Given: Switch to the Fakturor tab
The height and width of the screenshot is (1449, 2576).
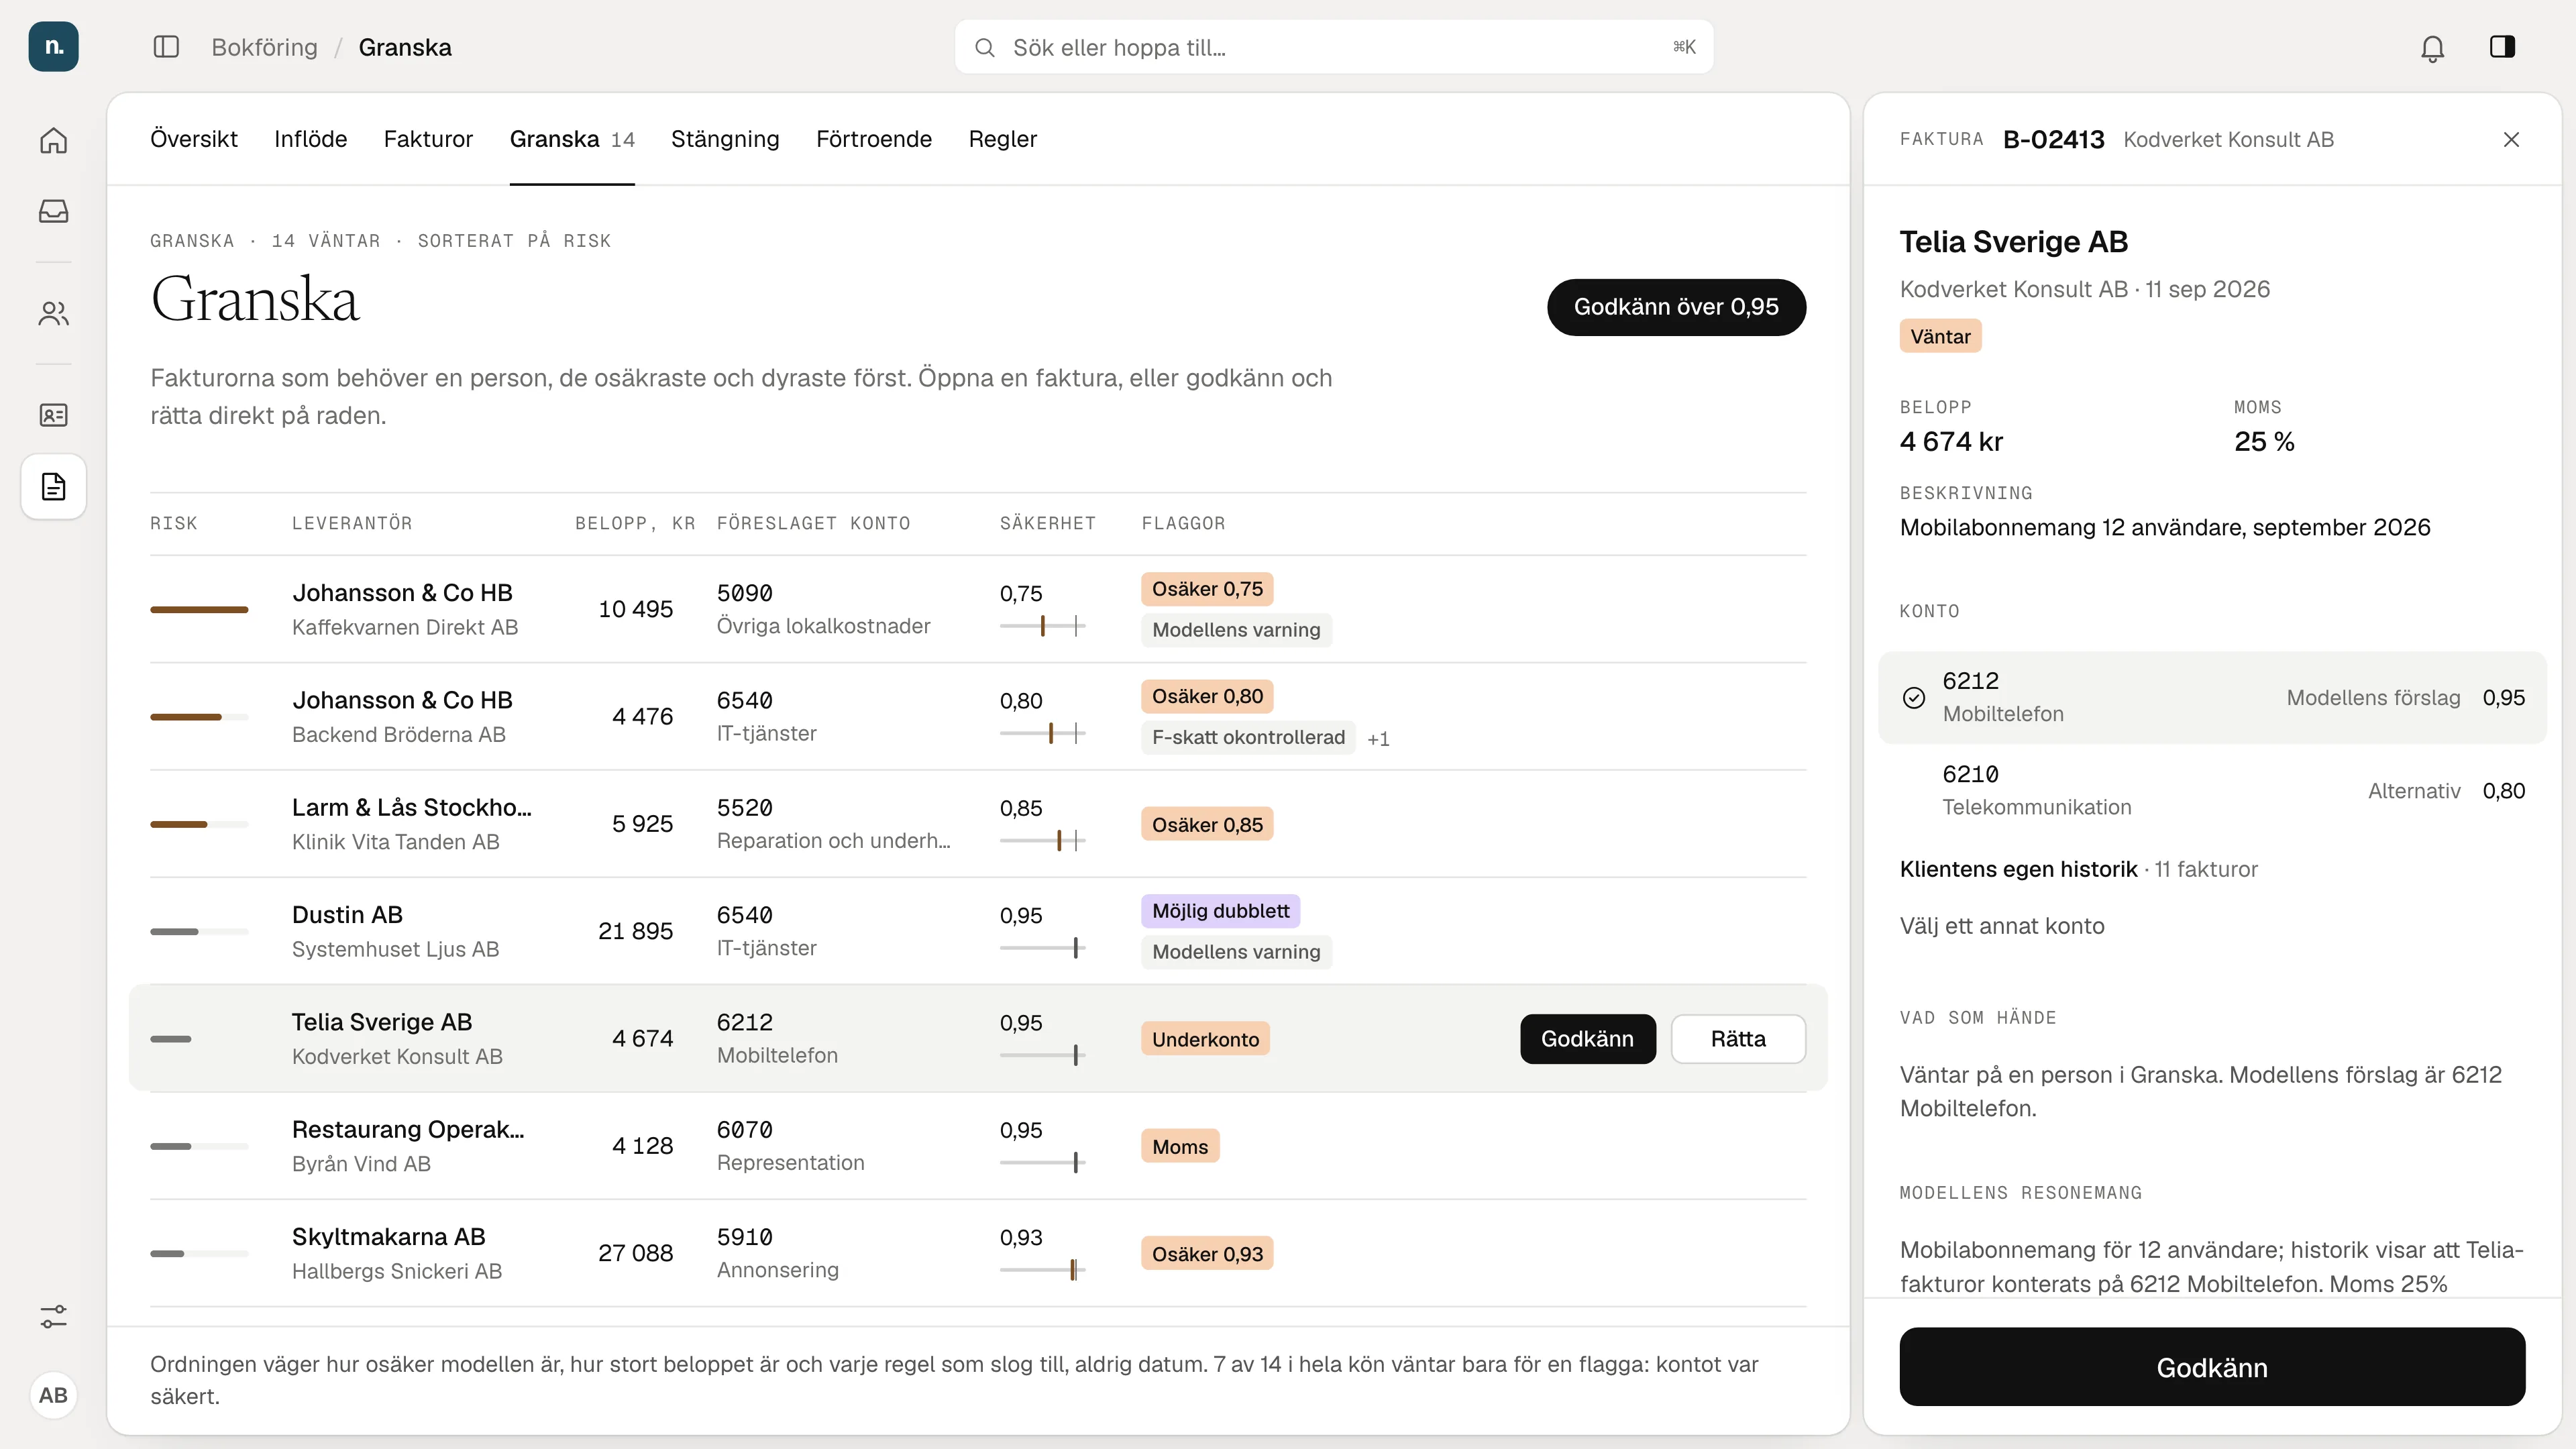Looking at the screenshot, I should [428, 139].
